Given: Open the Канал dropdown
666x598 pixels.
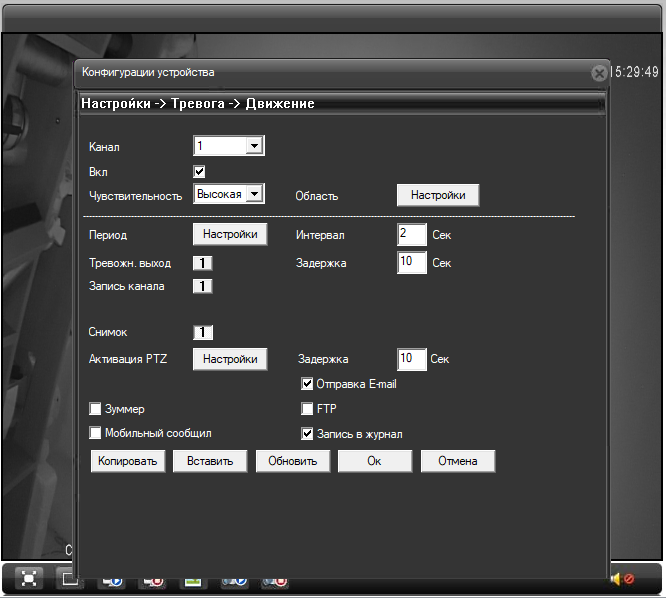Looking at the screenshot, I should (x=254, y=146).
